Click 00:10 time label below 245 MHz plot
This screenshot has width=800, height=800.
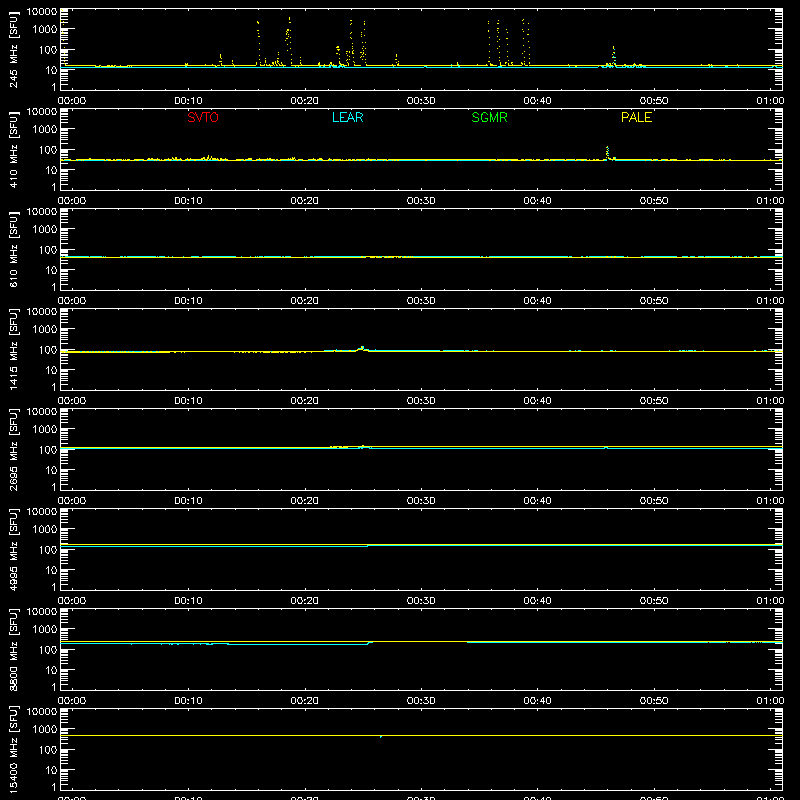pyautogui.click(x=188, y=101)
